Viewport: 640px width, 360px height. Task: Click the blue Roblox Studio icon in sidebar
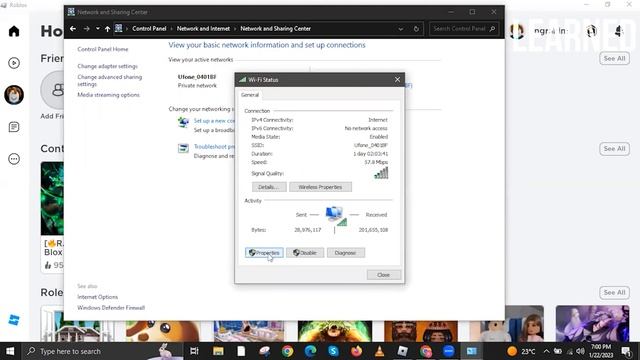click(14, 320)
